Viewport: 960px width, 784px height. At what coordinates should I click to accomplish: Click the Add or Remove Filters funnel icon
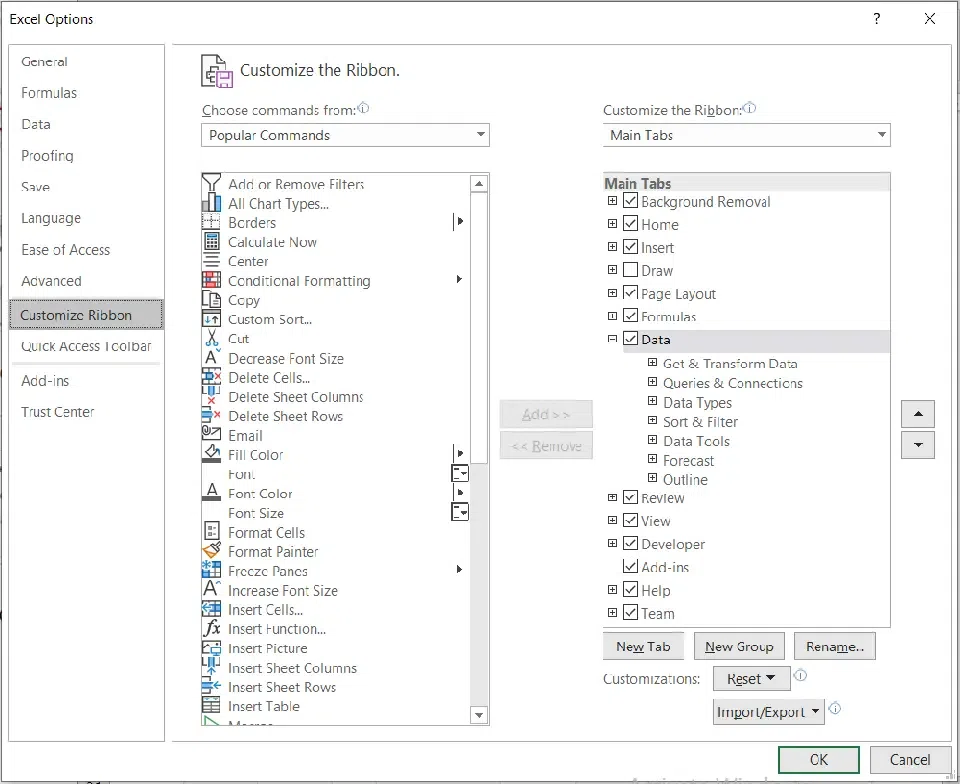[211, 182]
